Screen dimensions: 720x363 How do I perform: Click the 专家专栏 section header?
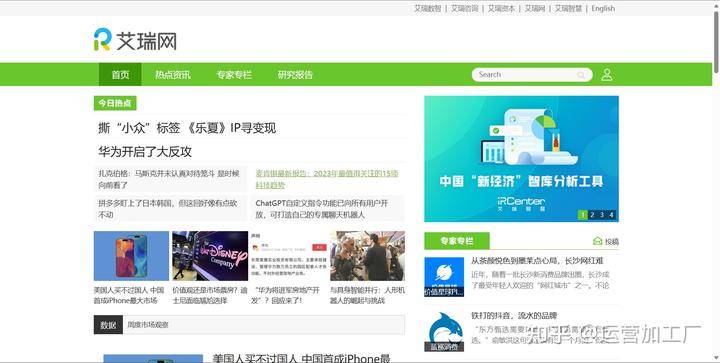(x=457, y=241)
